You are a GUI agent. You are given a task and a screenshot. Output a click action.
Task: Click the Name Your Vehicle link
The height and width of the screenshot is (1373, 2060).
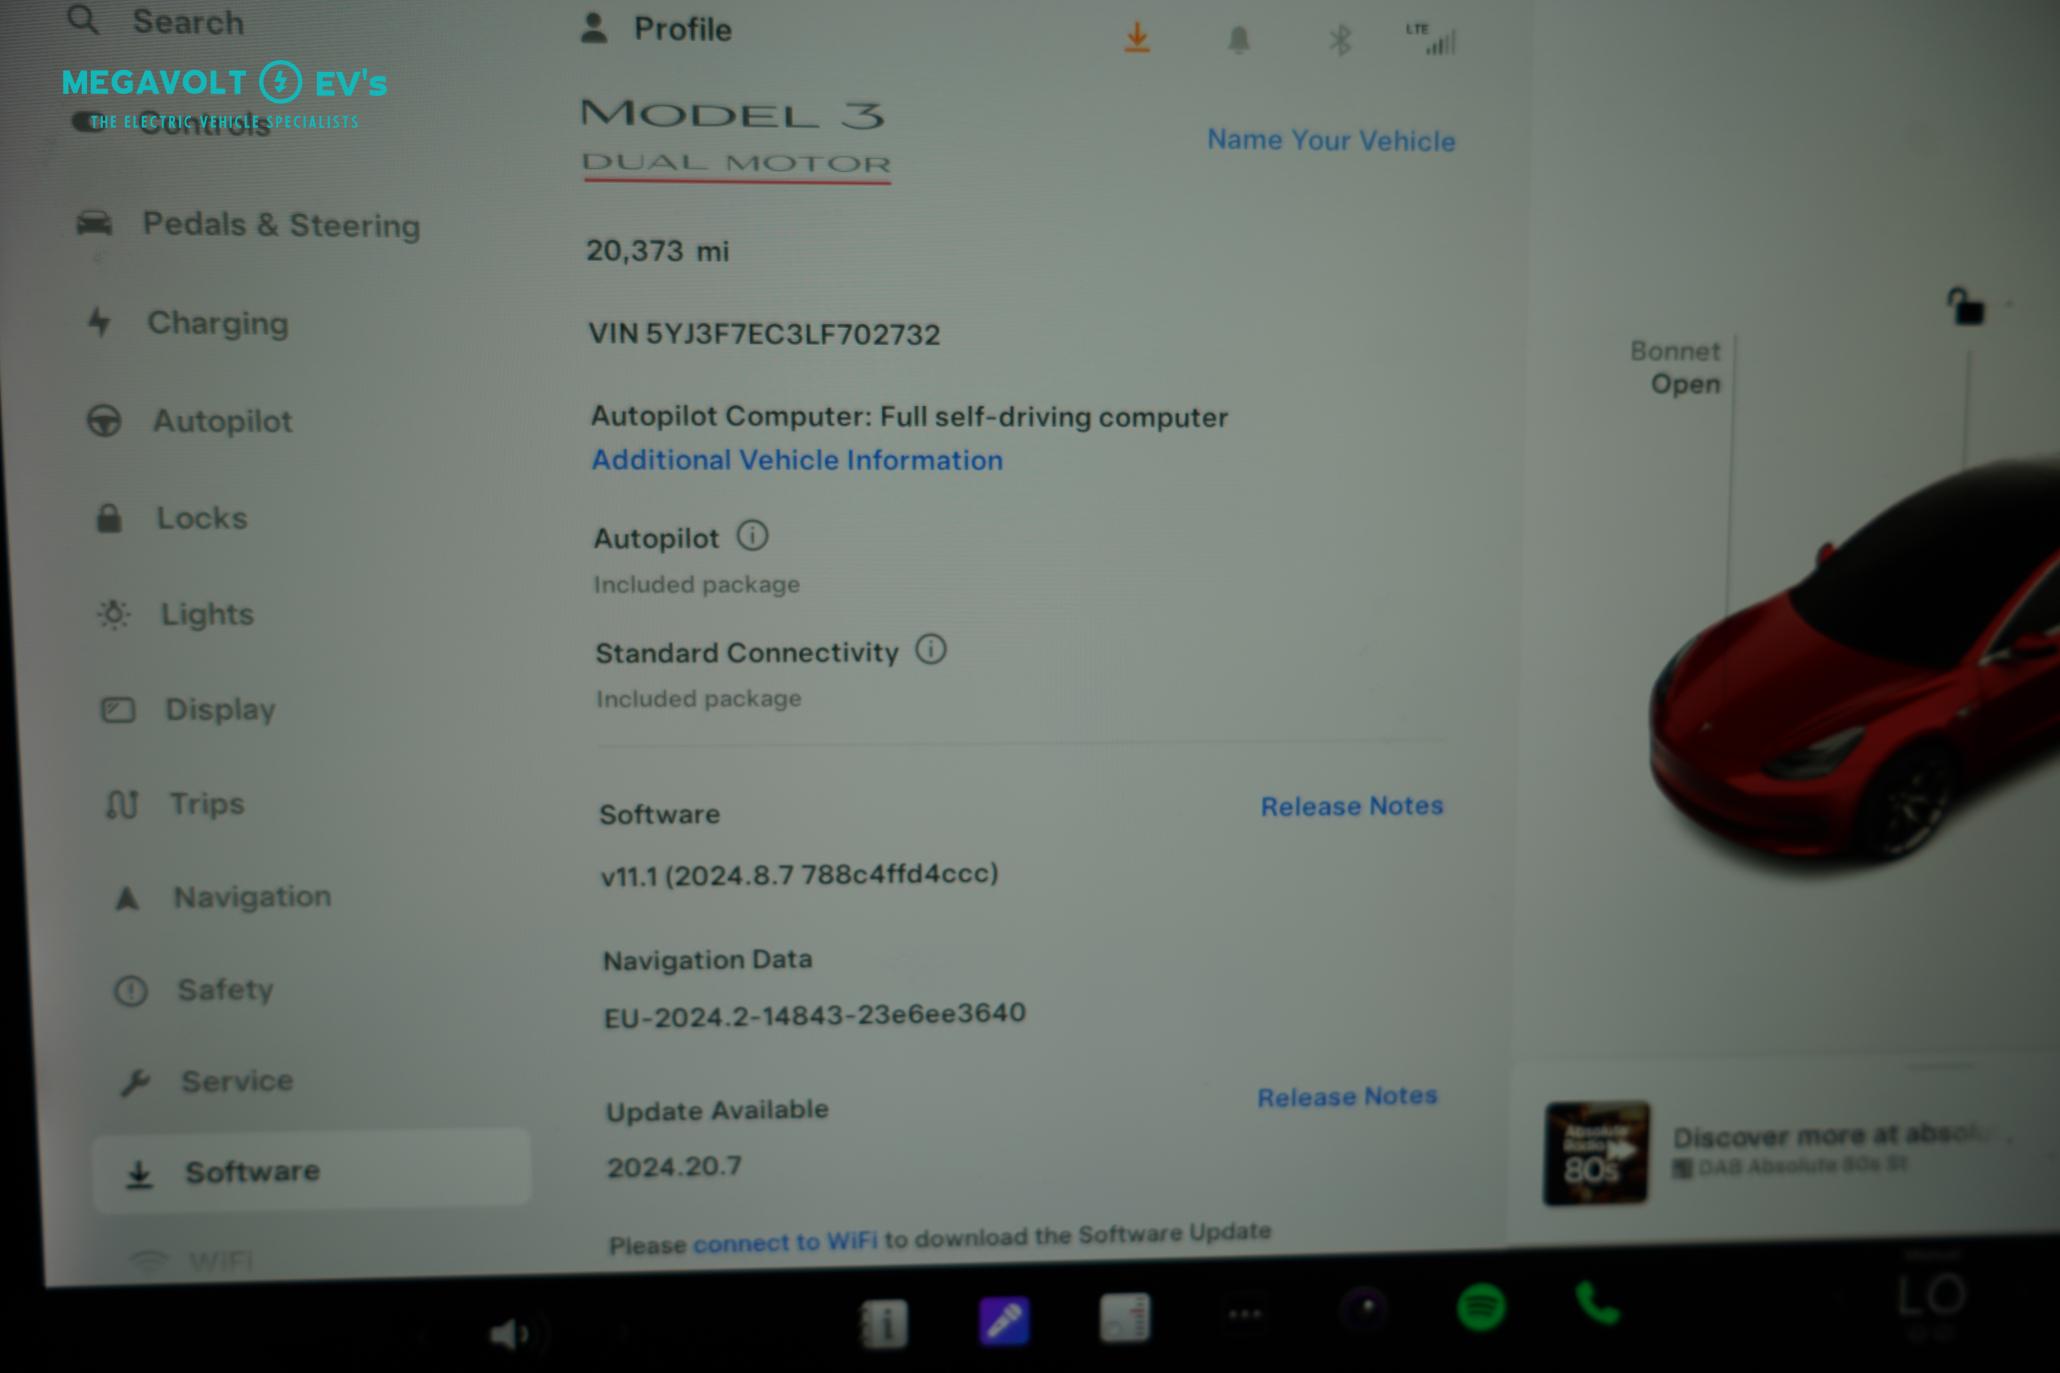click(x=1329, y=139)
